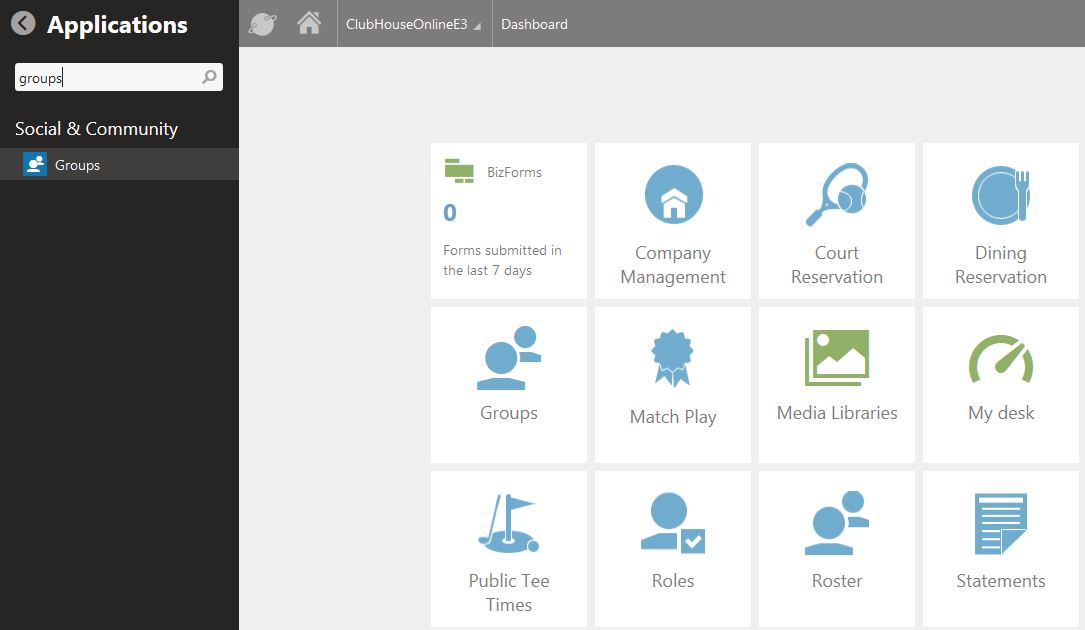Image resolution: width=1085 pixels, height=630 pixels.
Task: Open Media Libraries picture icon
Action: click(837, 358)
